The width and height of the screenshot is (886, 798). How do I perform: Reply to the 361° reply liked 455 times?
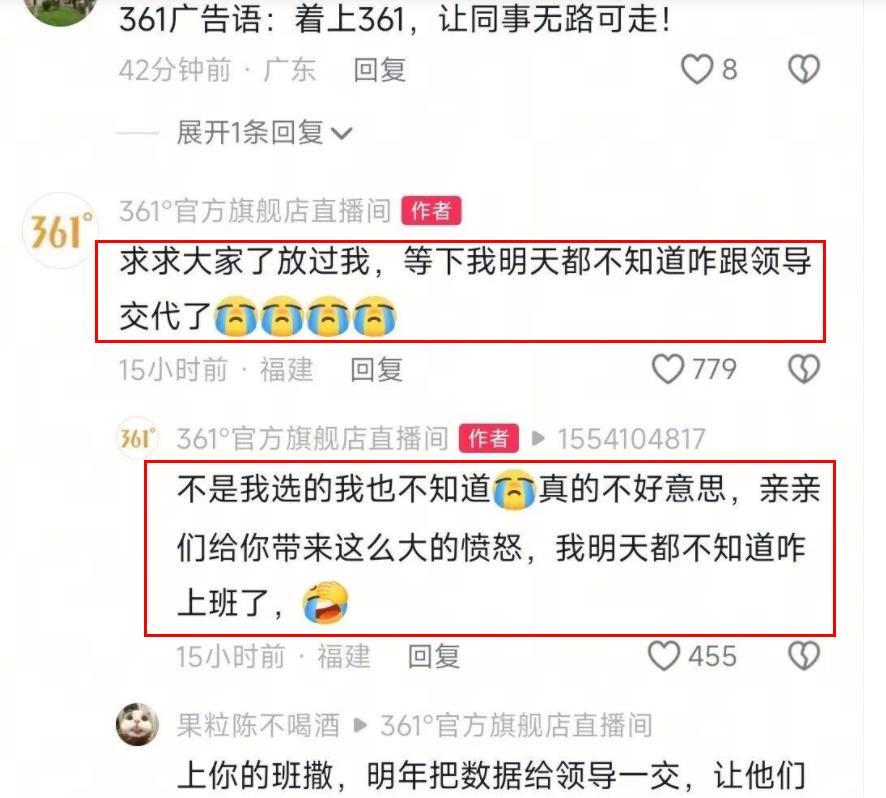point(434,656)
